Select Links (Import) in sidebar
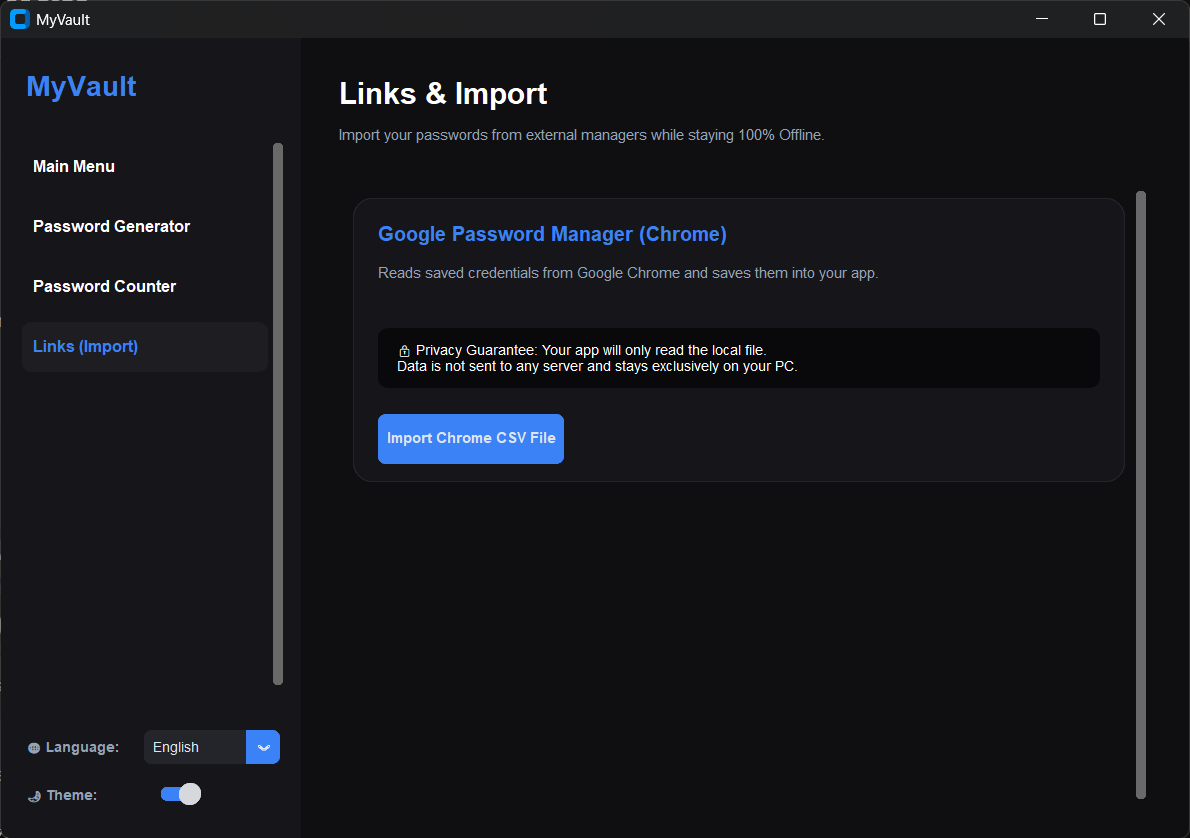The width and height of the screenshot is (1190, 838). click(144, 346)
